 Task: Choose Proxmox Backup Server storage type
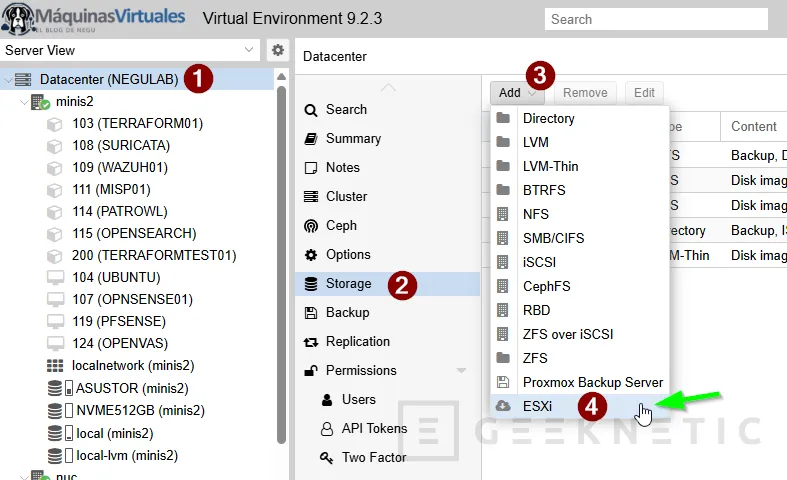coord(580,383)
